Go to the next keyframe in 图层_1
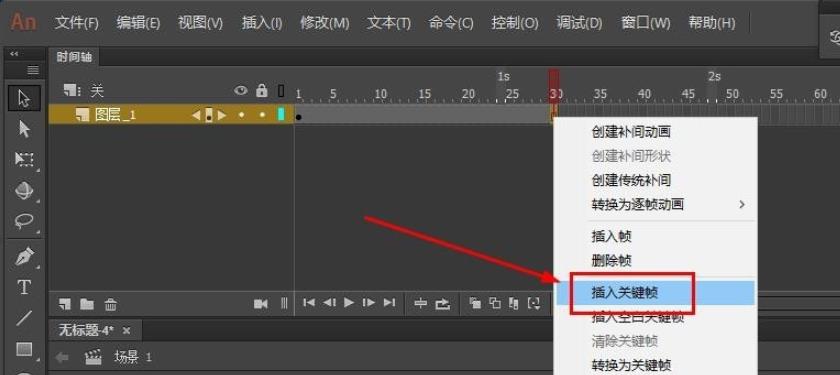 [x=221, y=114]
